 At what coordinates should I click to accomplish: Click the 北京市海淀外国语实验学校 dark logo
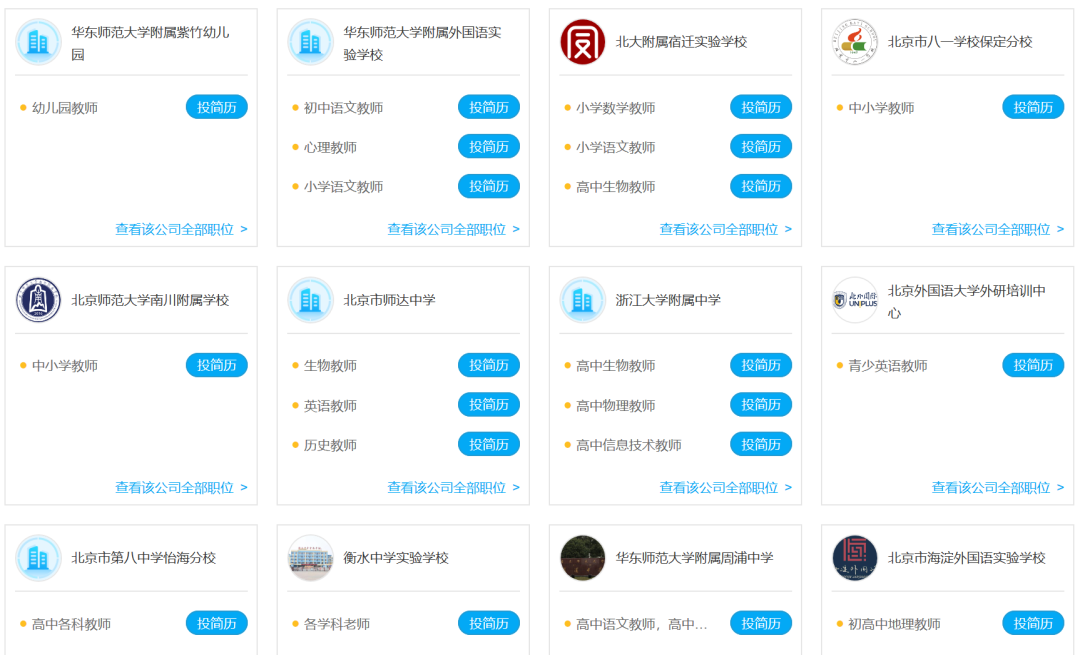855,558
